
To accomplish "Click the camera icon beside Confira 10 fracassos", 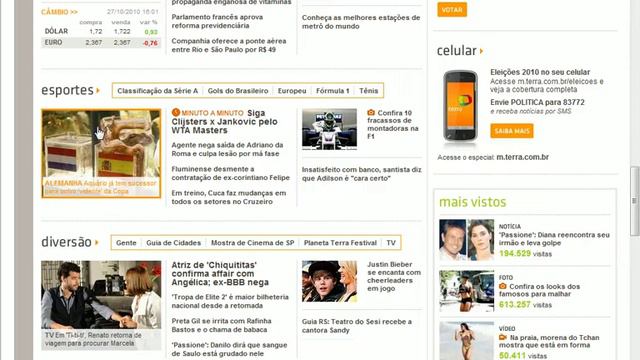I will pos(371,112).
